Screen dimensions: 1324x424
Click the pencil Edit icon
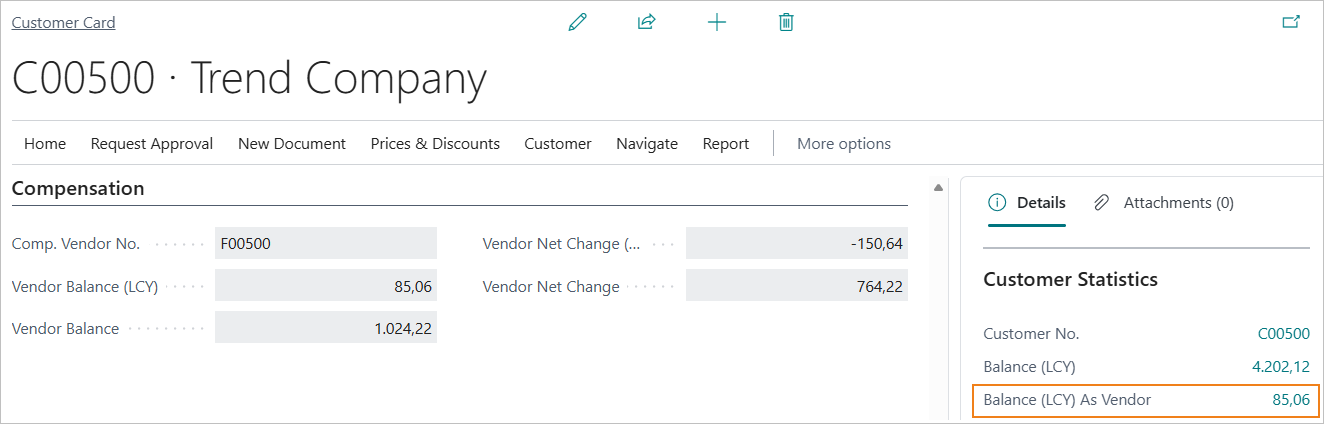[x=577, y=22]
